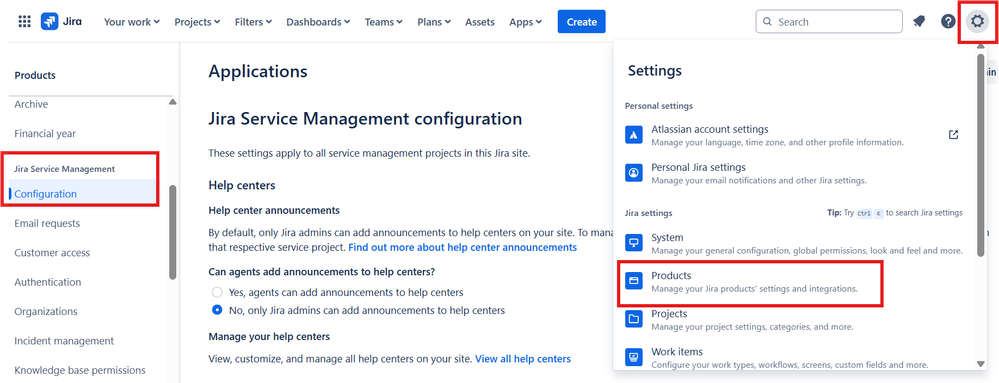Select 'No, only Jira admins' radio option
The height and width of the screenshot is (383, 999).
[x=217, y=310]
